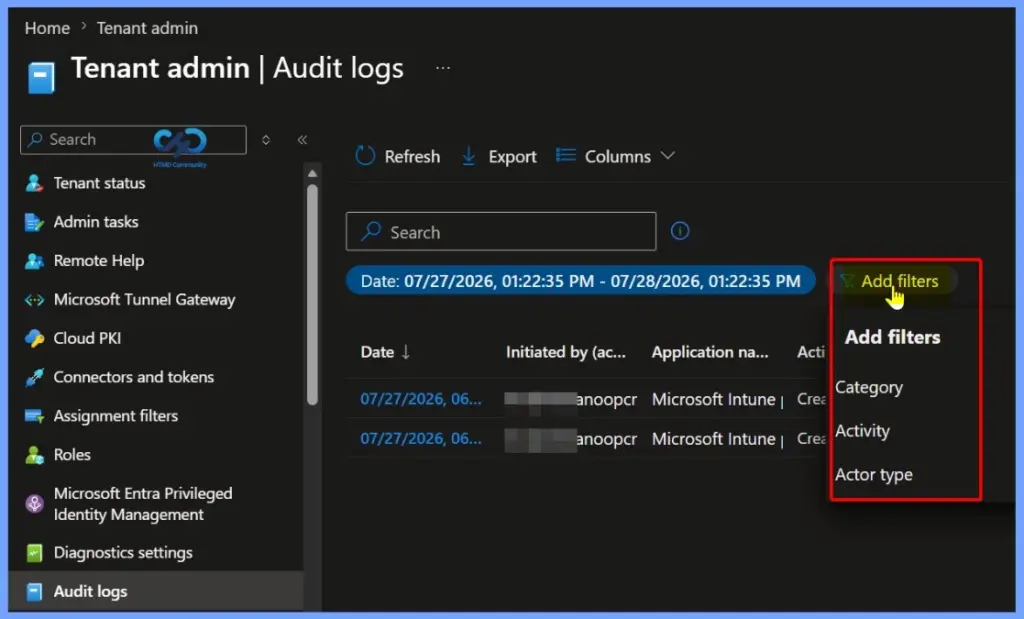The height and width of the screenshot is (619, 1024).
Task: Click the Export button label
Action: coord(512,157)
